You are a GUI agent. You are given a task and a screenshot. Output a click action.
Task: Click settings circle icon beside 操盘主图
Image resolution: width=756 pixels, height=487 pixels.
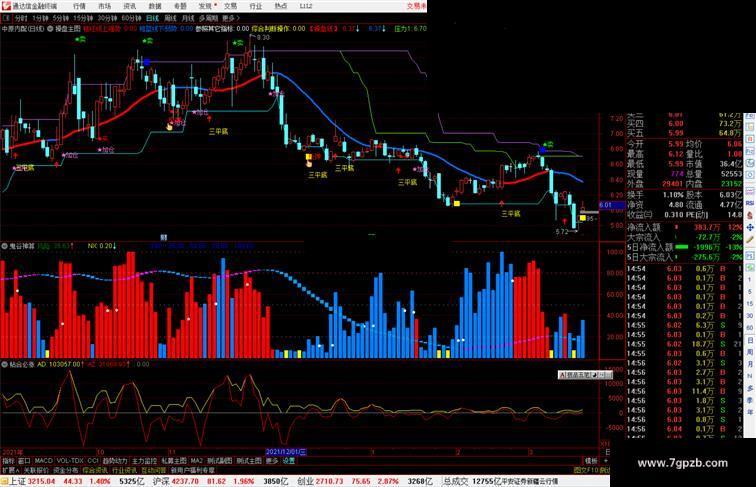pos(50,29)
